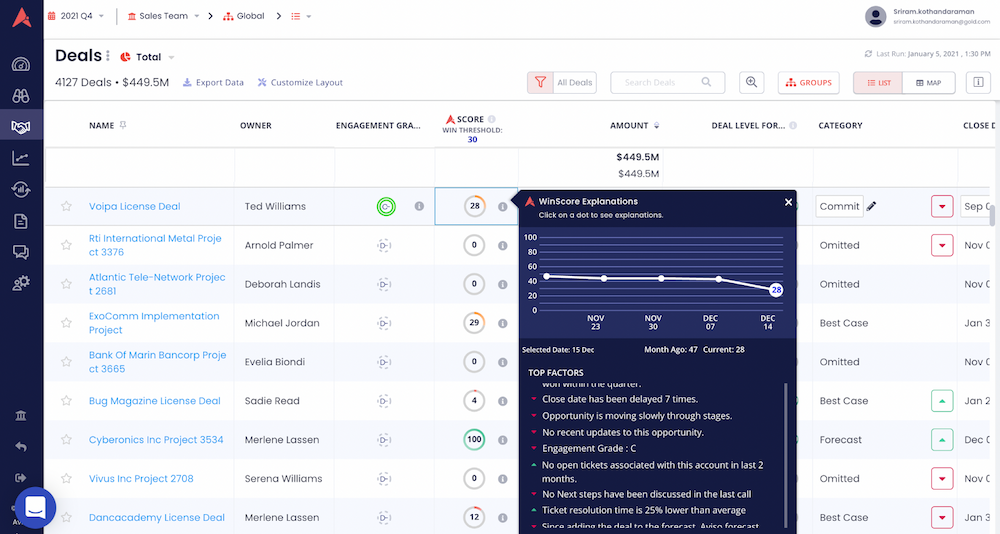Viewport: 1000px width, 534px height.
Task: Star the Dancacademy License Deal row
Action: pyautogui.click(x=66, y=517)
